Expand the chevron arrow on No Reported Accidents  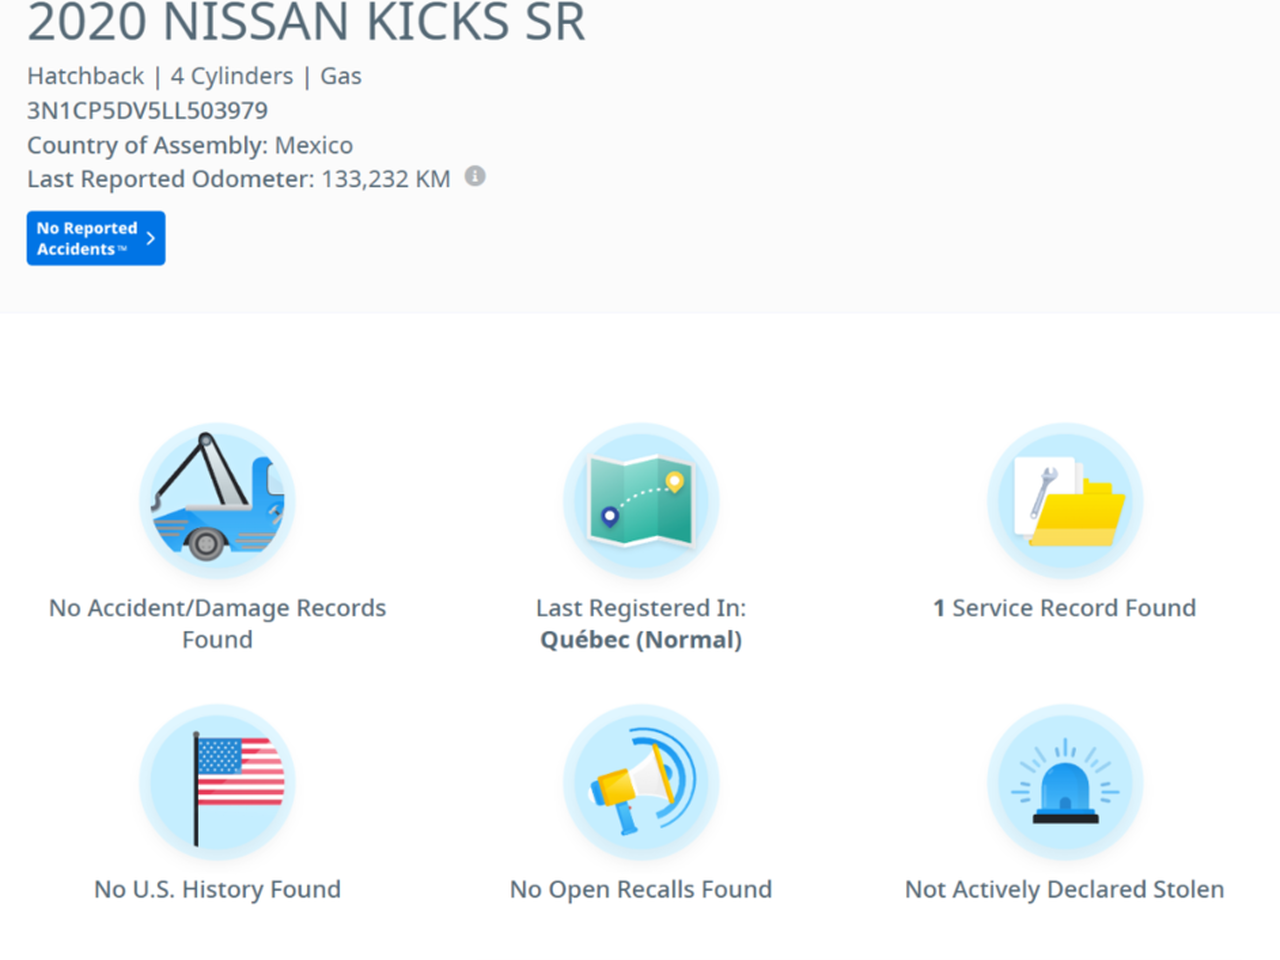[151, 238]
